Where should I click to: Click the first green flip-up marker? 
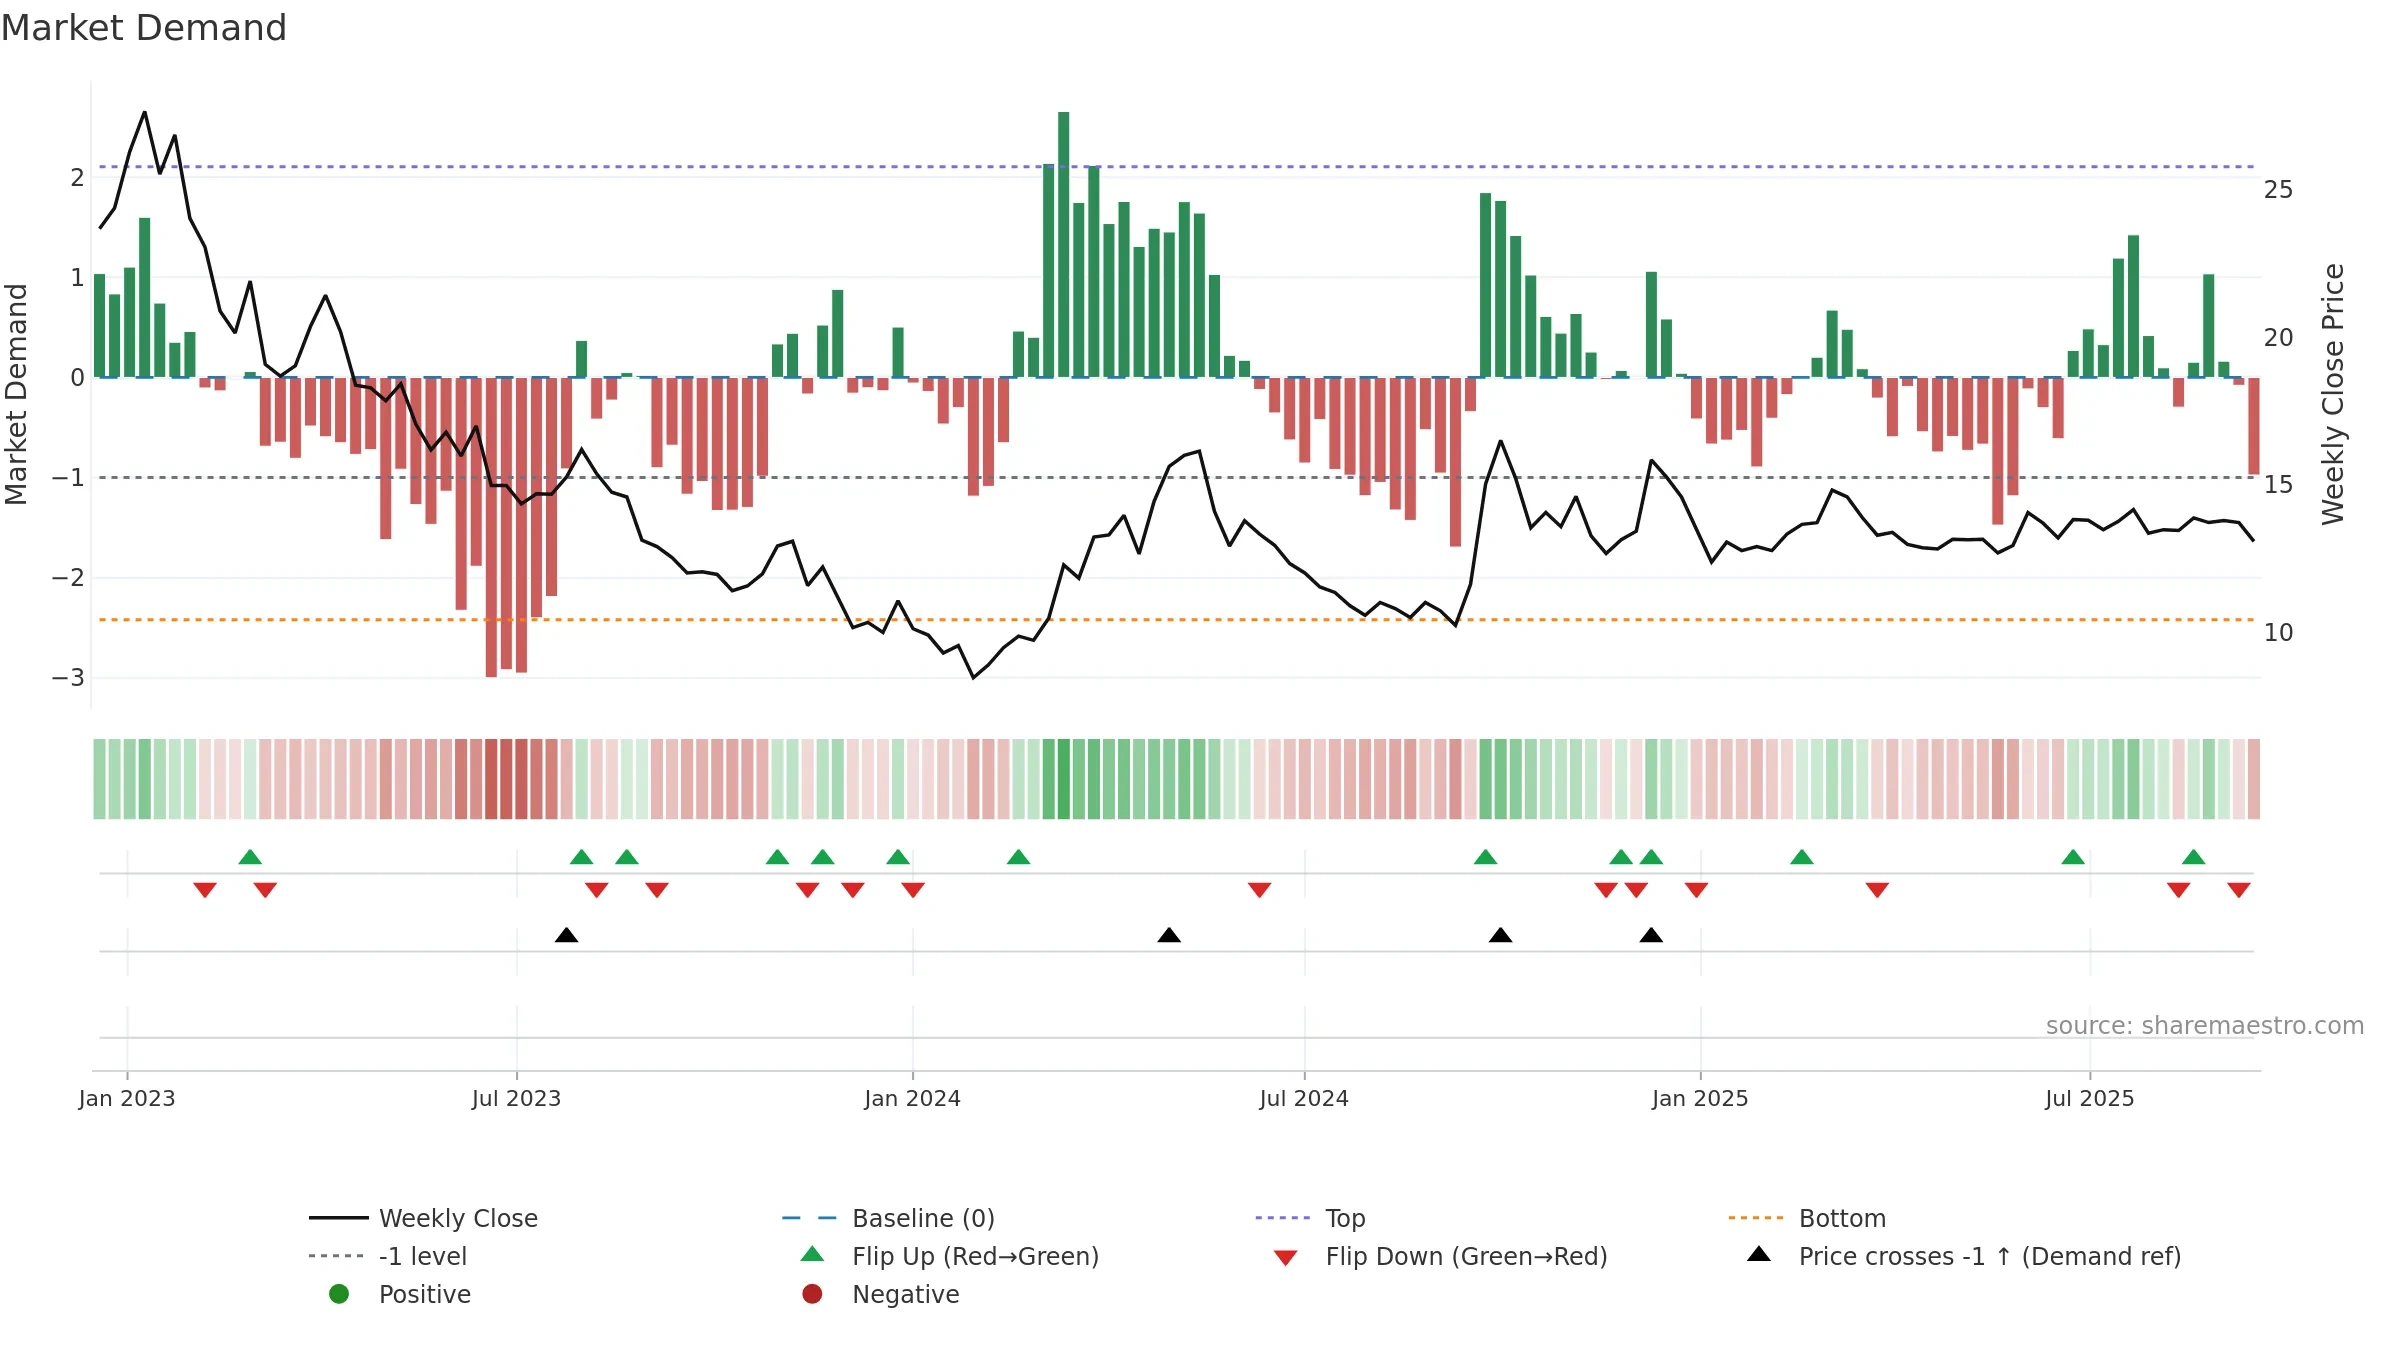click(250, 856)
